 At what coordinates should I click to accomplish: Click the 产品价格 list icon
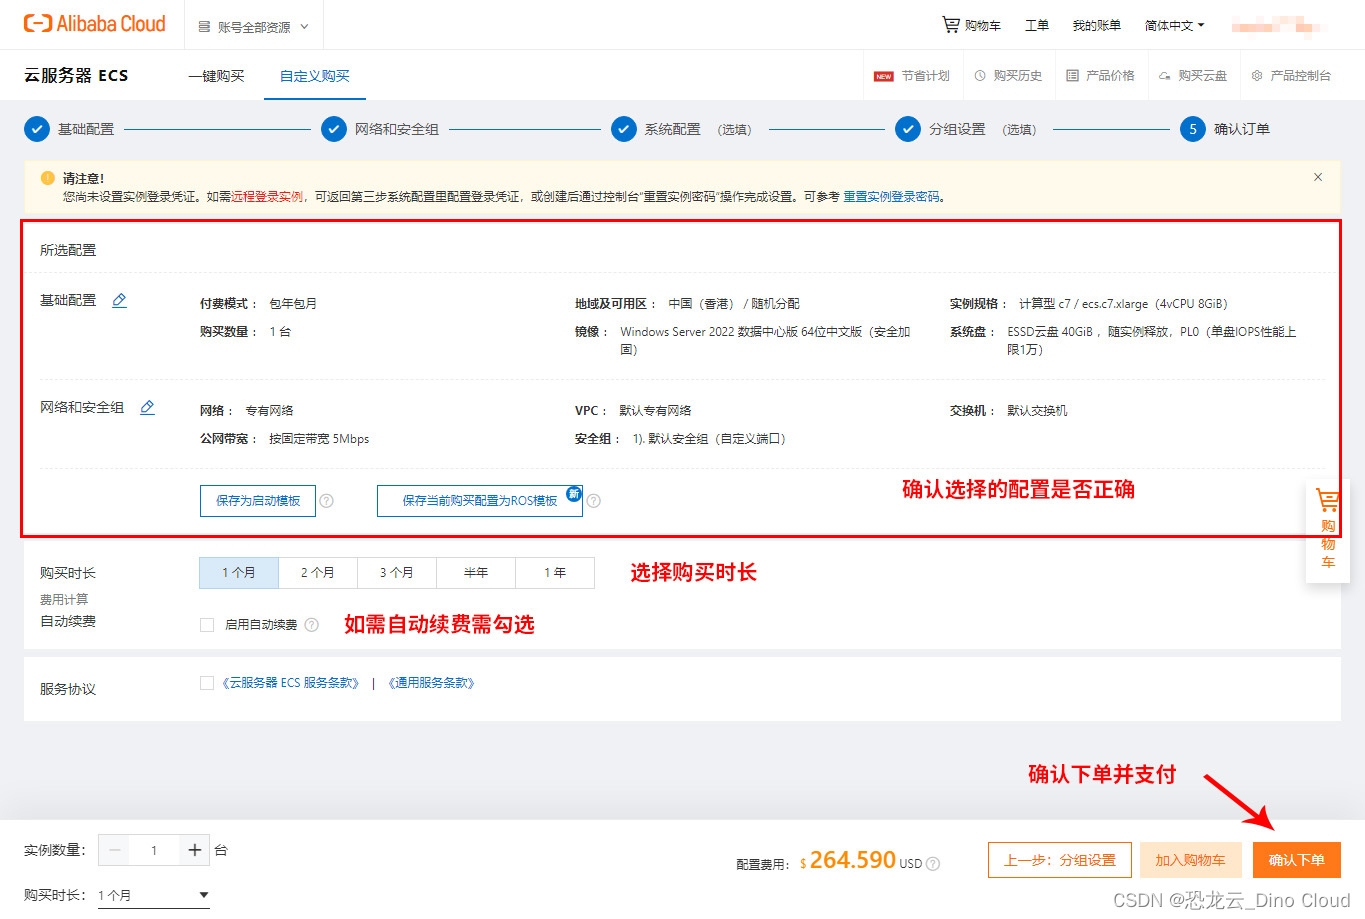click(1072, 75)
